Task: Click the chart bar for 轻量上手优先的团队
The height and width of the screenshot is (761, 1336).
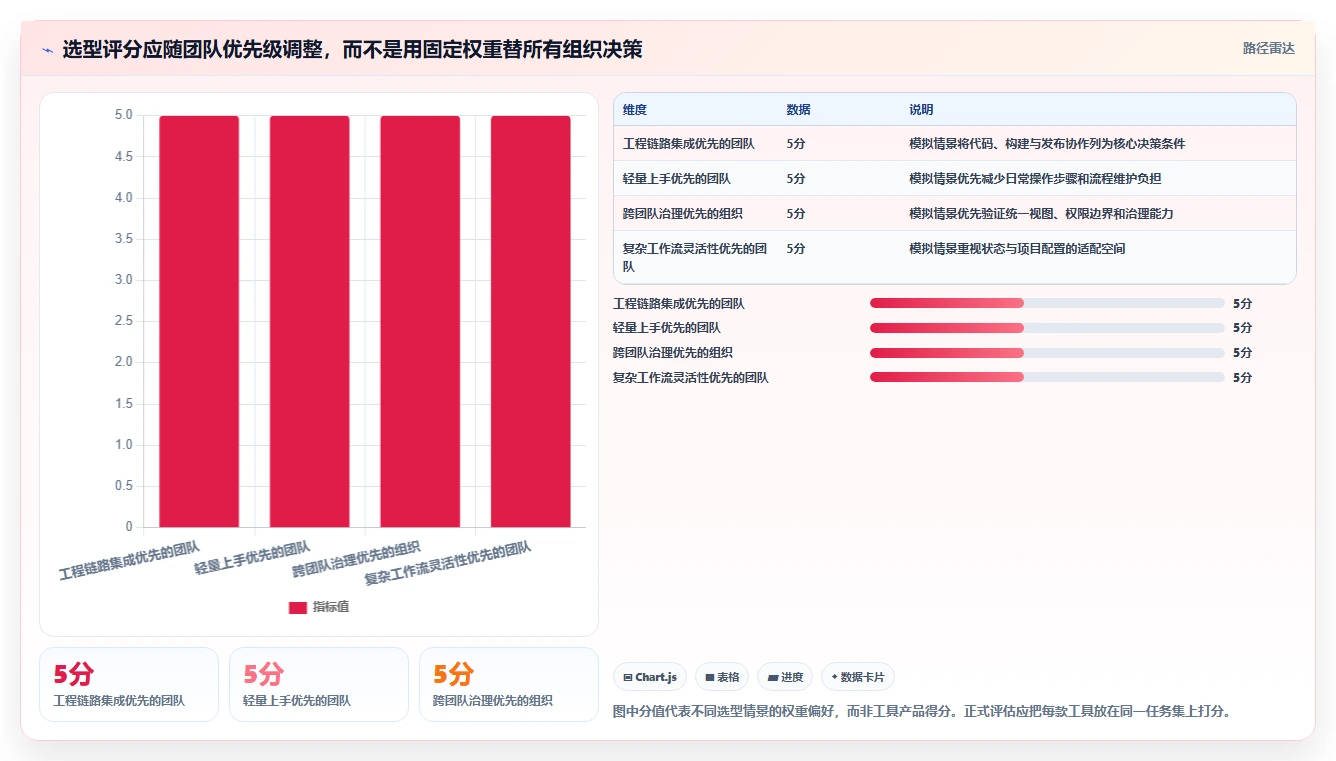Action: point(309,321)
